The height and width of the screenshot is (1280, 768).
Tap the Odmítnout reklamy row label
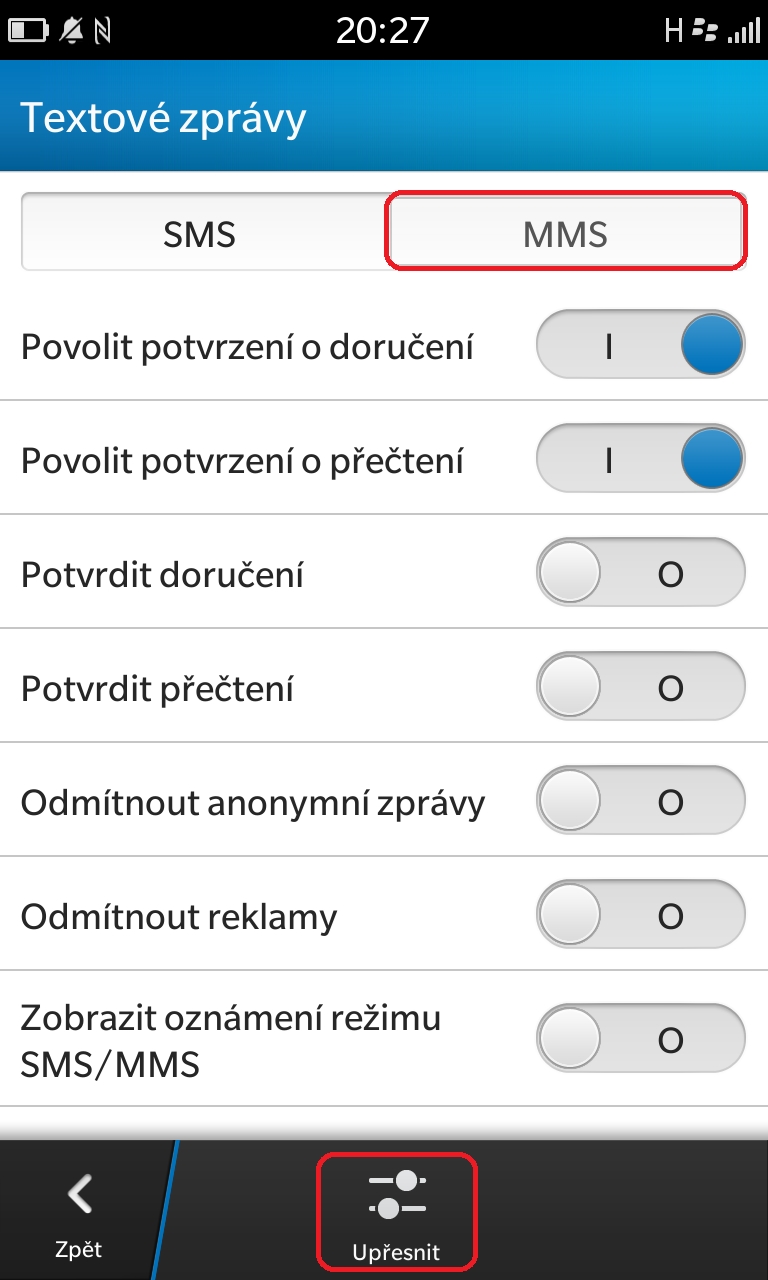(x=179, y=916)
